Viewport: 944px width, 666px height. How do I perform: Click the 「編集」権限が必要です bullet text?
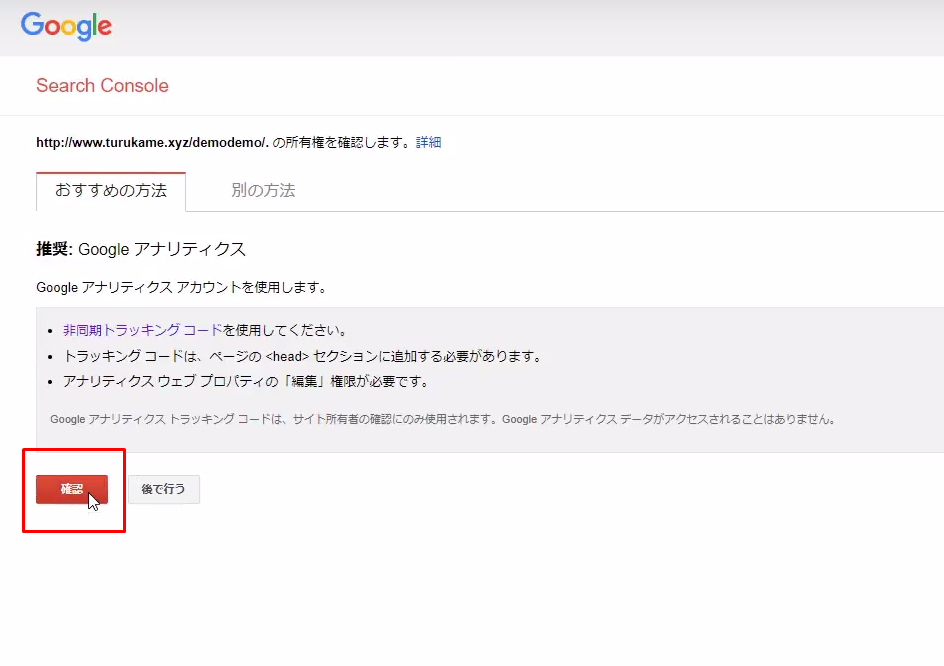[246, 382]
